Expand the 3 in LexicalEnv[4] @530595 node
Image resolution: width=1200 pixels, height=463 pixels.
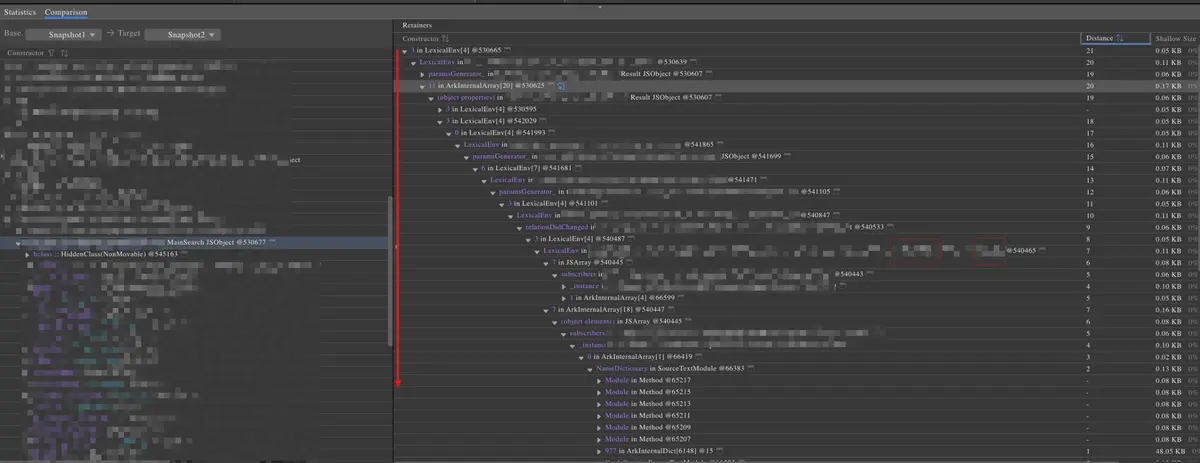point(442,110)
